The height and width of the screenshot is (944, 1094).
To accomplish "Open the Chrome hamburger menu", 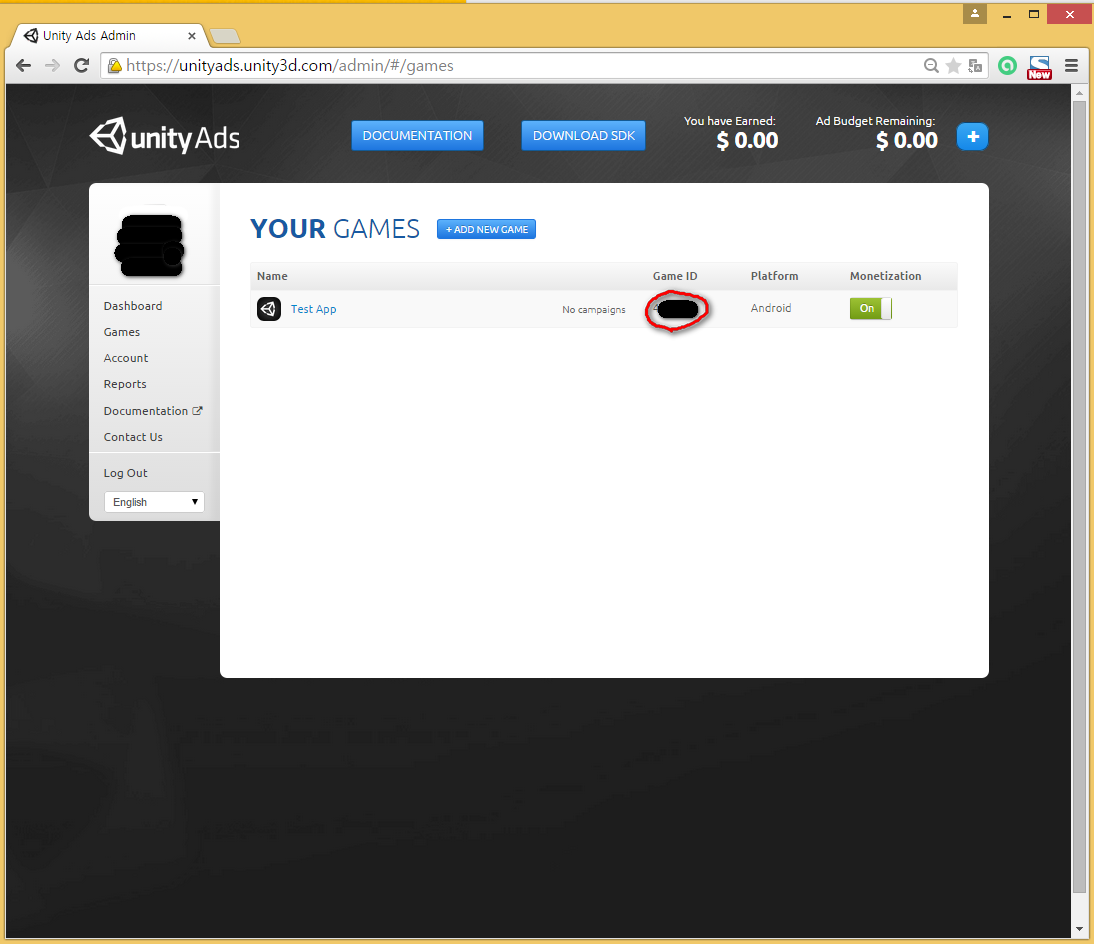I will click(1072, 66).
